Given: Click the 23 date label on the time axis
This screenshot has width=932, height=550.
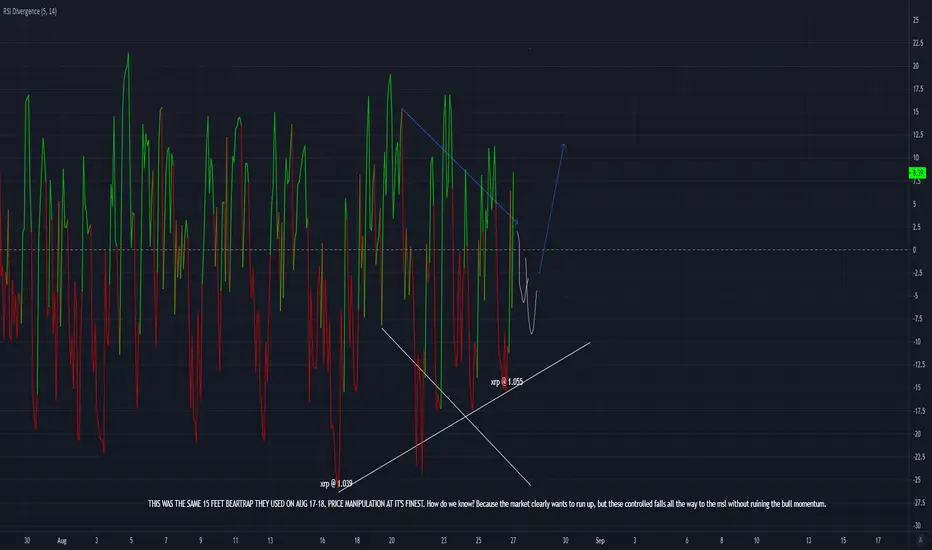Looking at the screenshot, I should 443,540.
